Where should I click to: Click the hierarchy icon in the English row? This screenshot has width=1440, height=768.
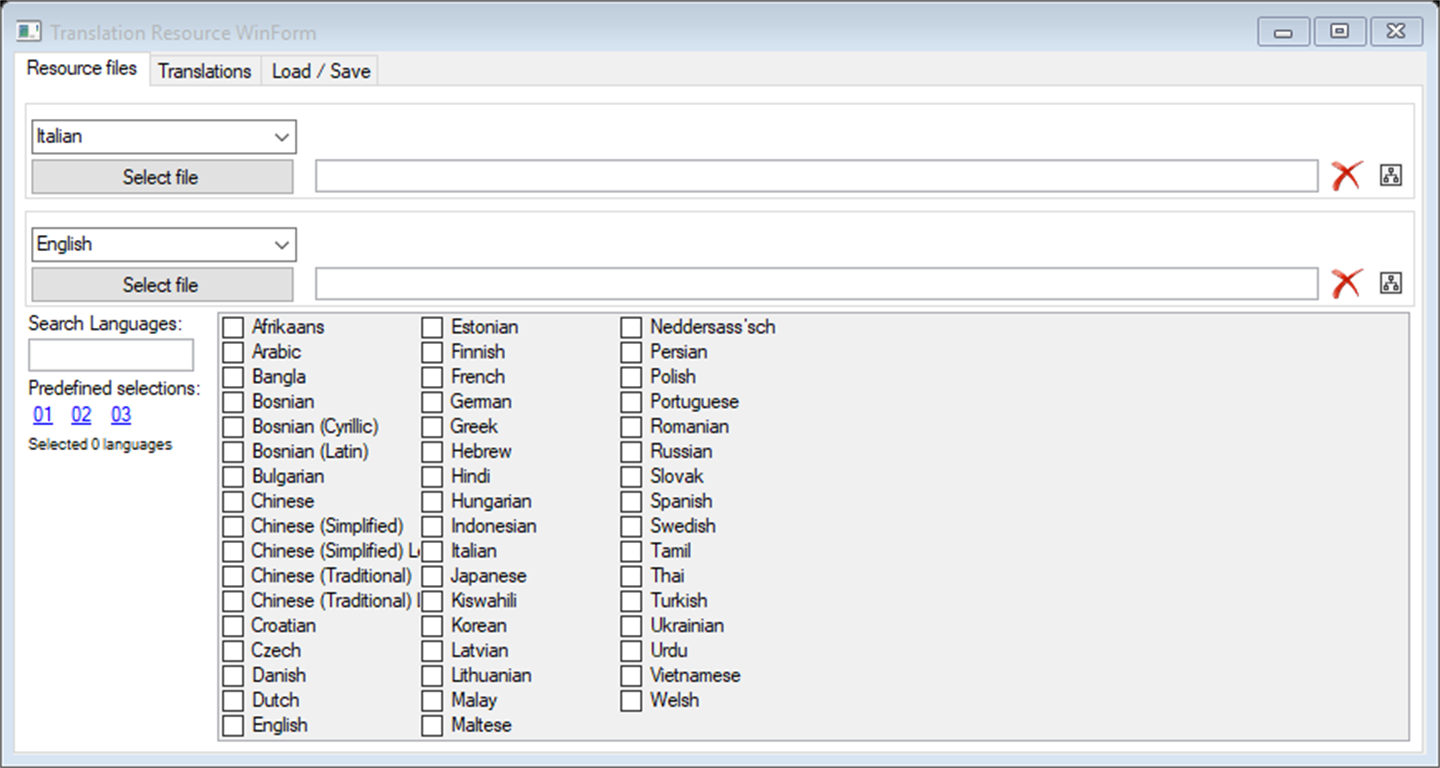(1391, 284)
